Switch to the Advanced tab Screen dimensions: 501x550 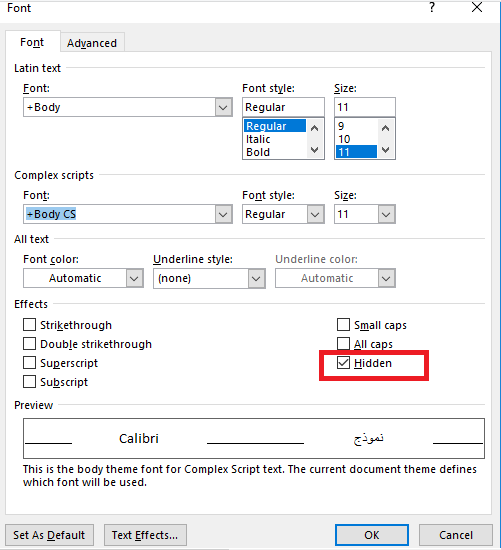click(x=92, y=43)
